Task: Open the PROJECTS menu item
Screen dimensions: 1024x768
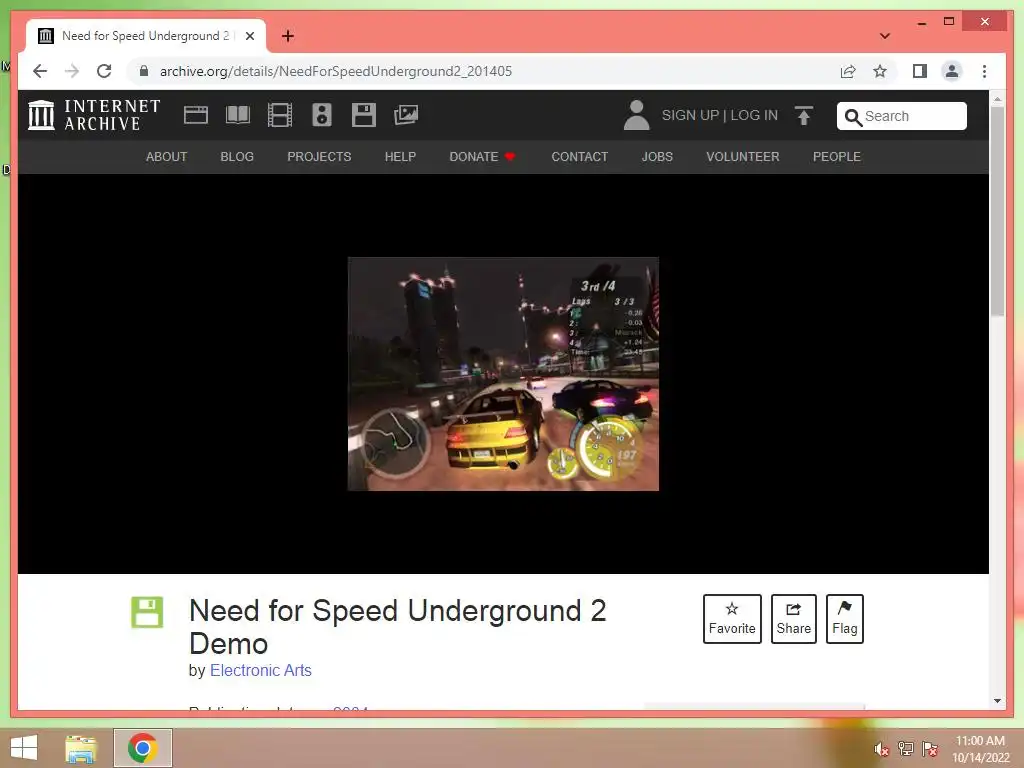Action: [x=319, y=157]
